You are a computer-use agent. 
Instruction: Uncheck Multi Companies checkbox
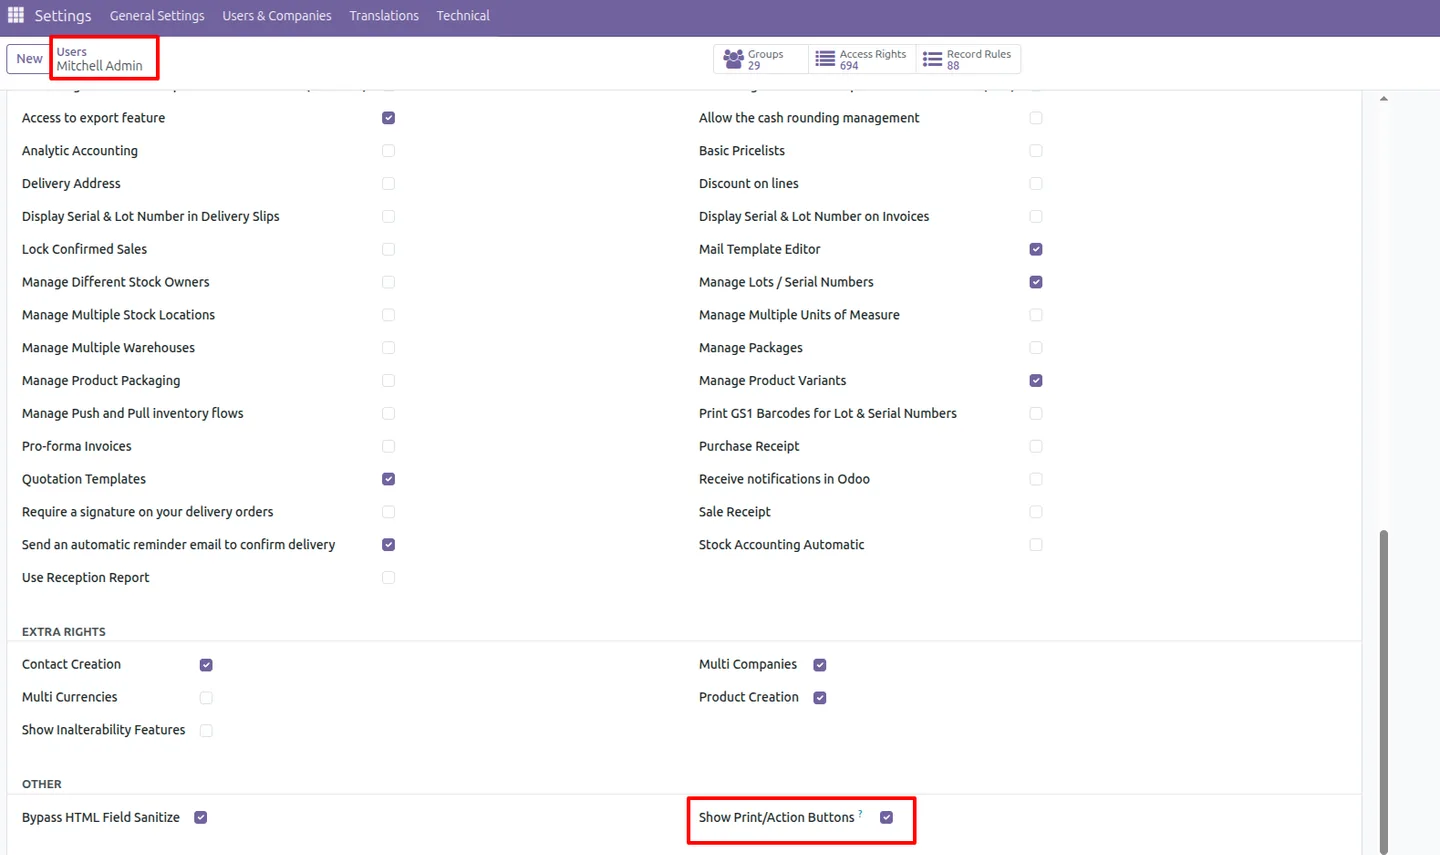[x=820, y=665]
